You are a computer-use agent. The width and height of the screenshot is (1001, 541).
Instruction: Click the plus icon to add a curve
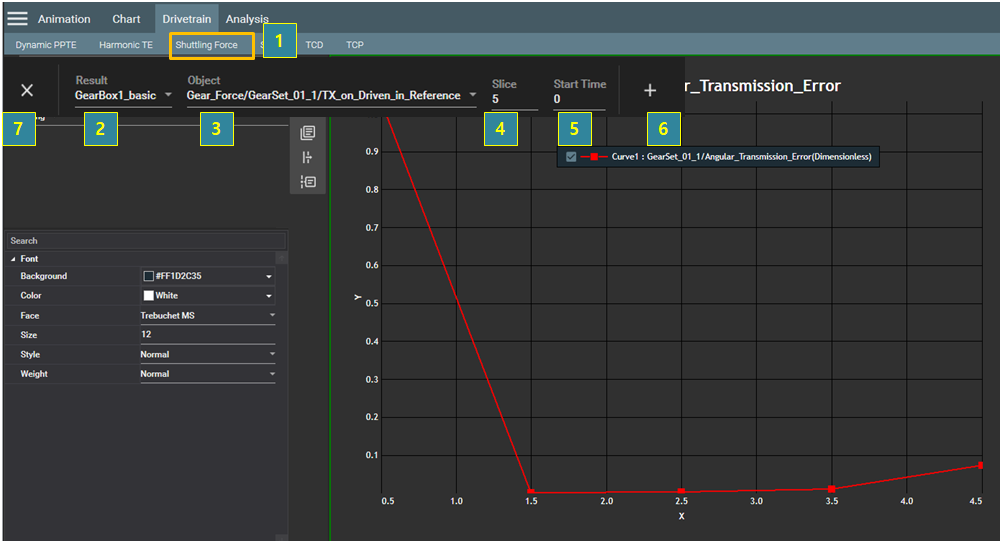(650, 91)
